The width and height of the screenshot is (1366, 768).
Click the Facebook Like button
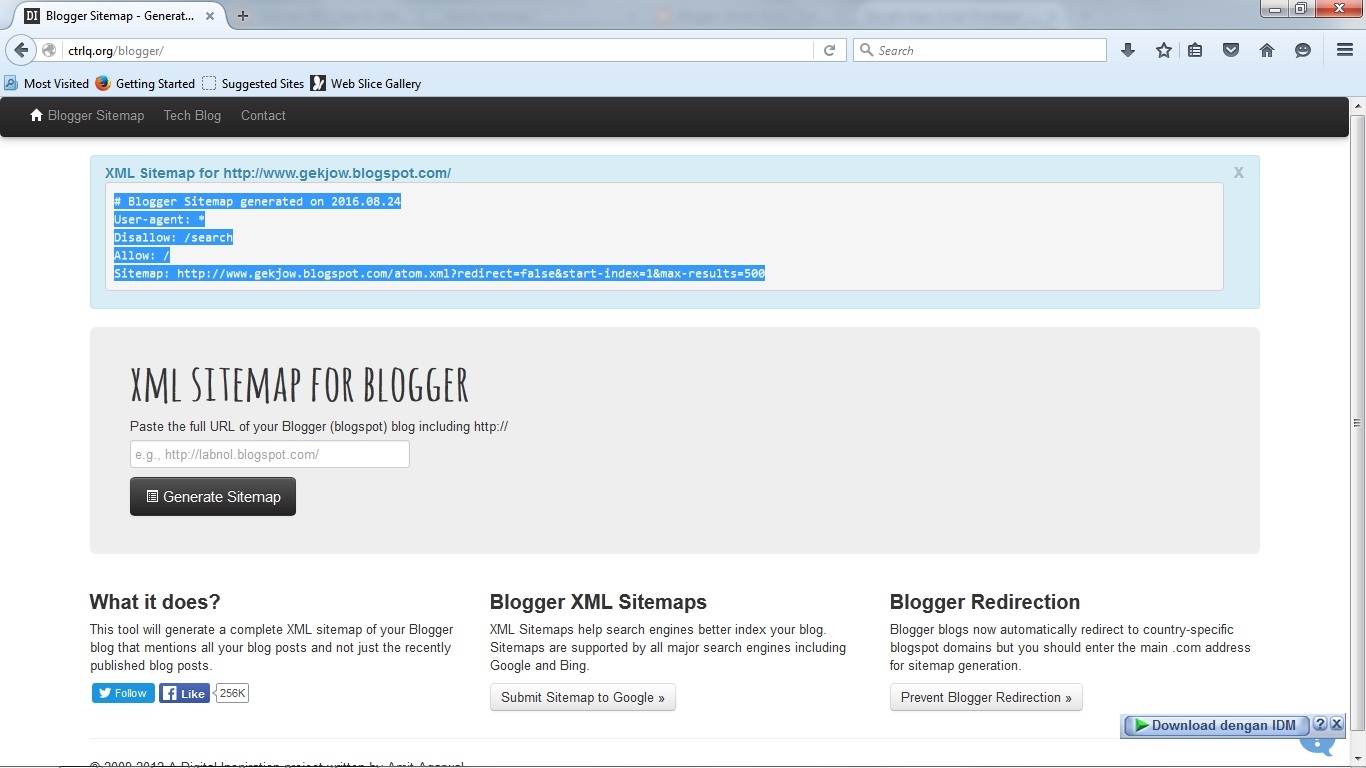point(184,693)
